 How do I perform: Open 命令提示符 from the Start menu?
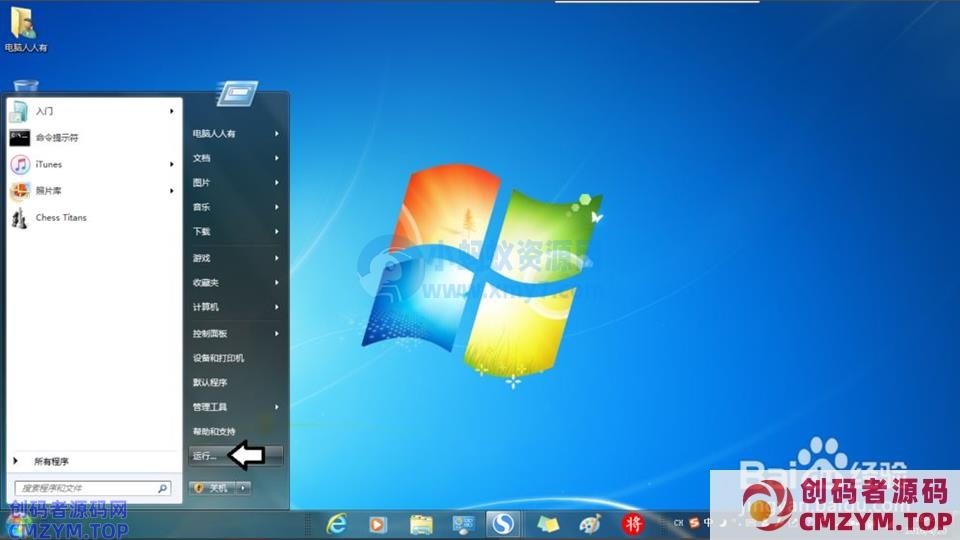coord(56,138)
